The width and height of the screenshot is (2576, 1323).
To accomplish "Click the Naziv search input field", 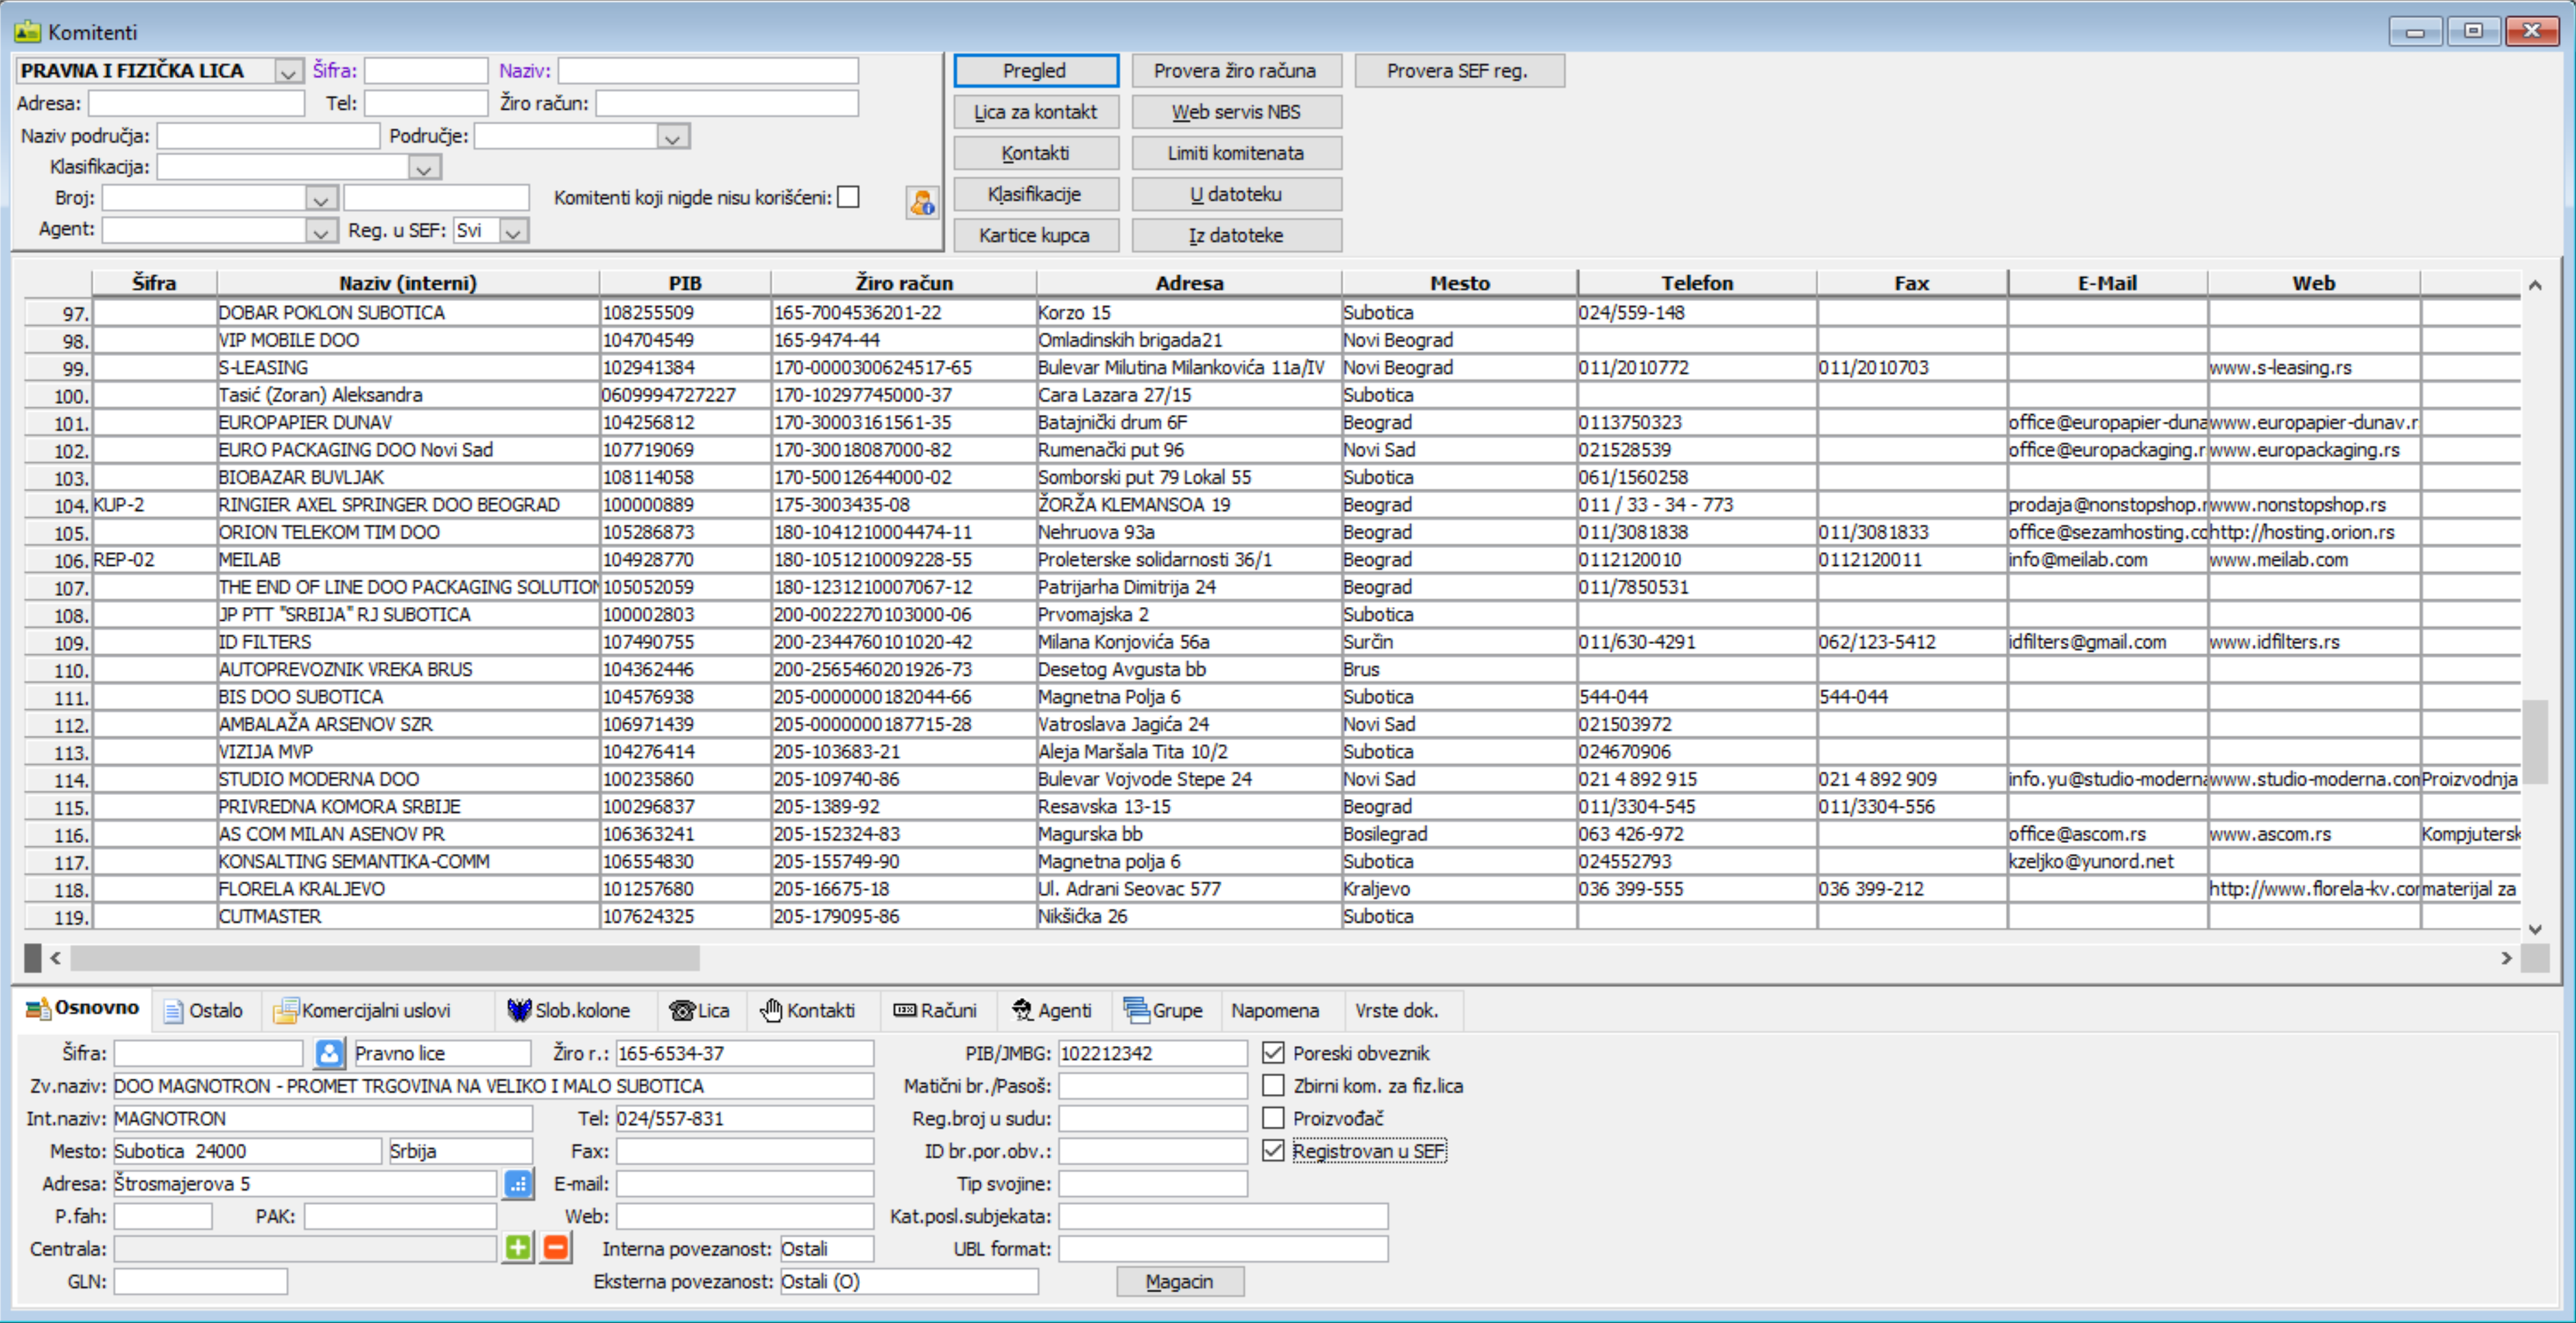I will (x=708, y=71).
